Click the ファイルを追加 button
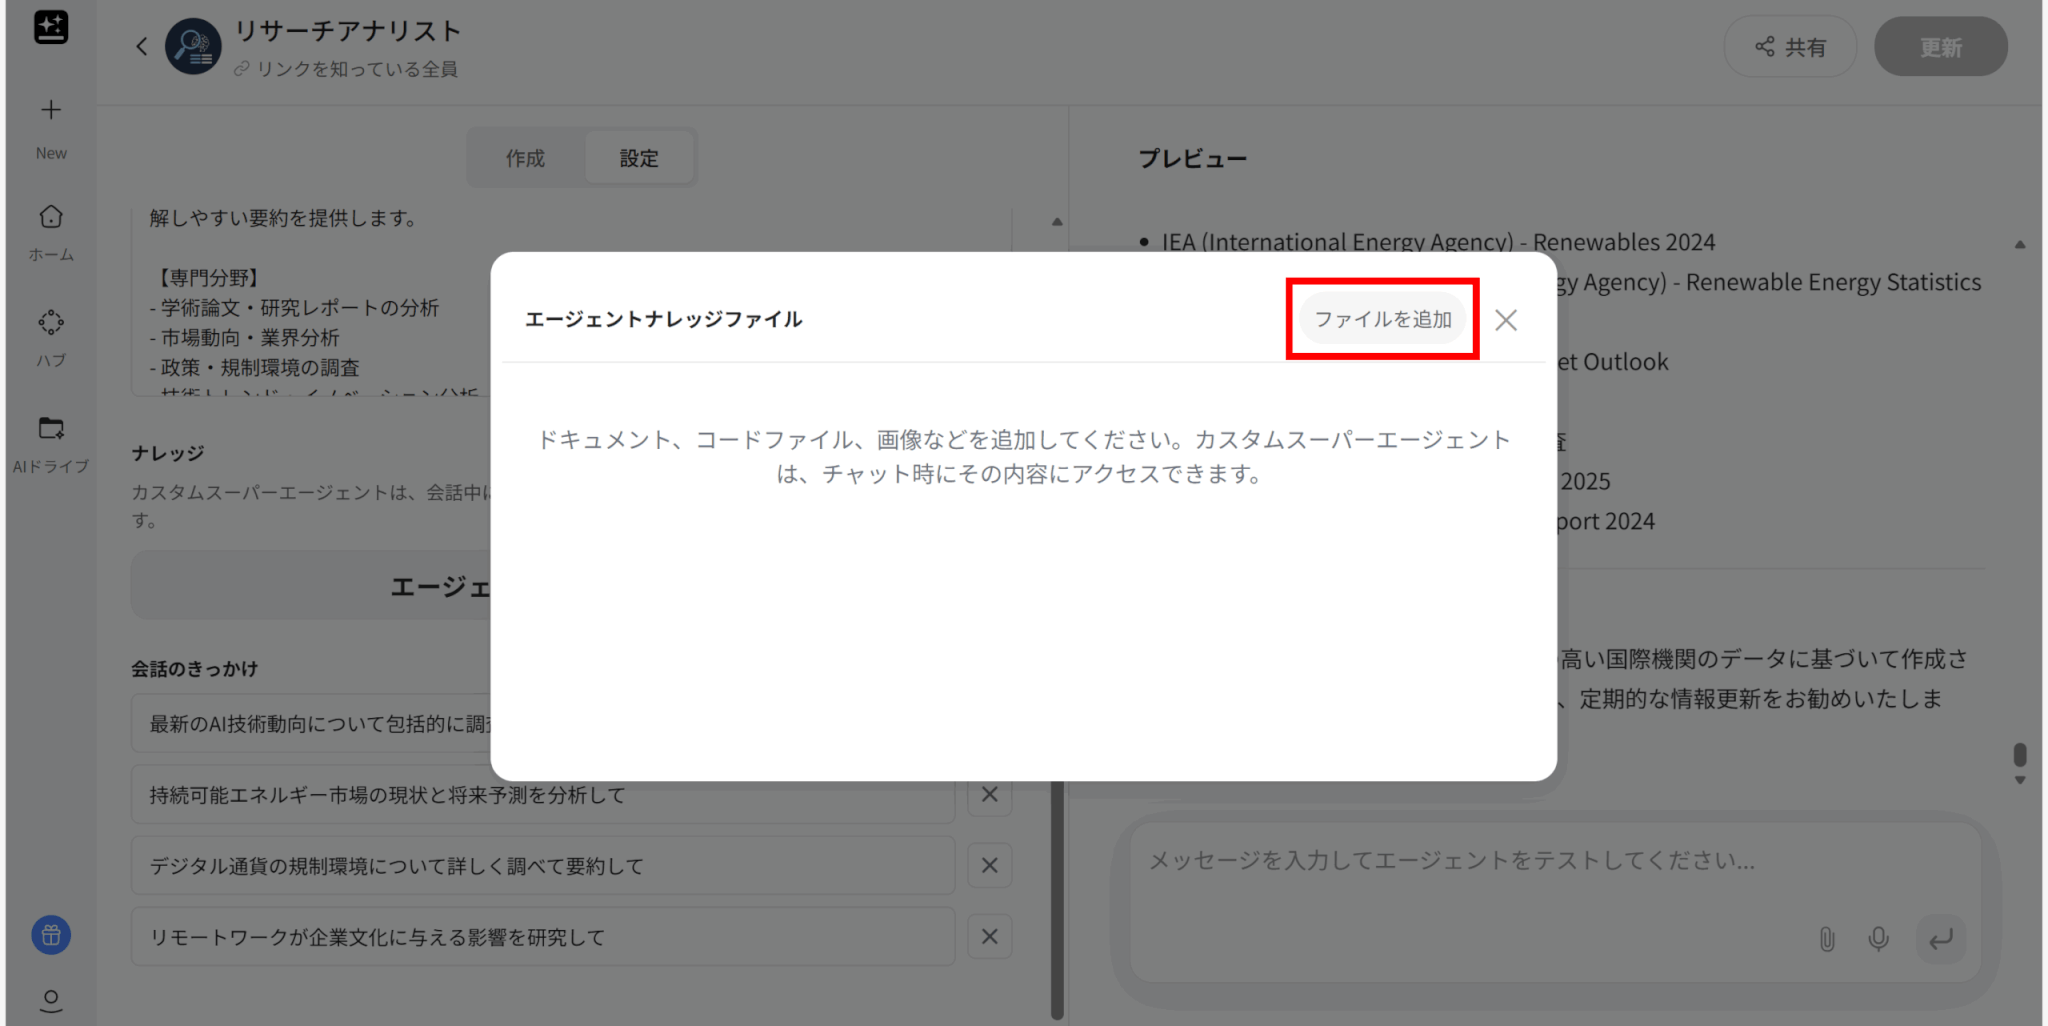Image resolution: width=2048 pixels, height=1026 pixels. click(1382, 319)
